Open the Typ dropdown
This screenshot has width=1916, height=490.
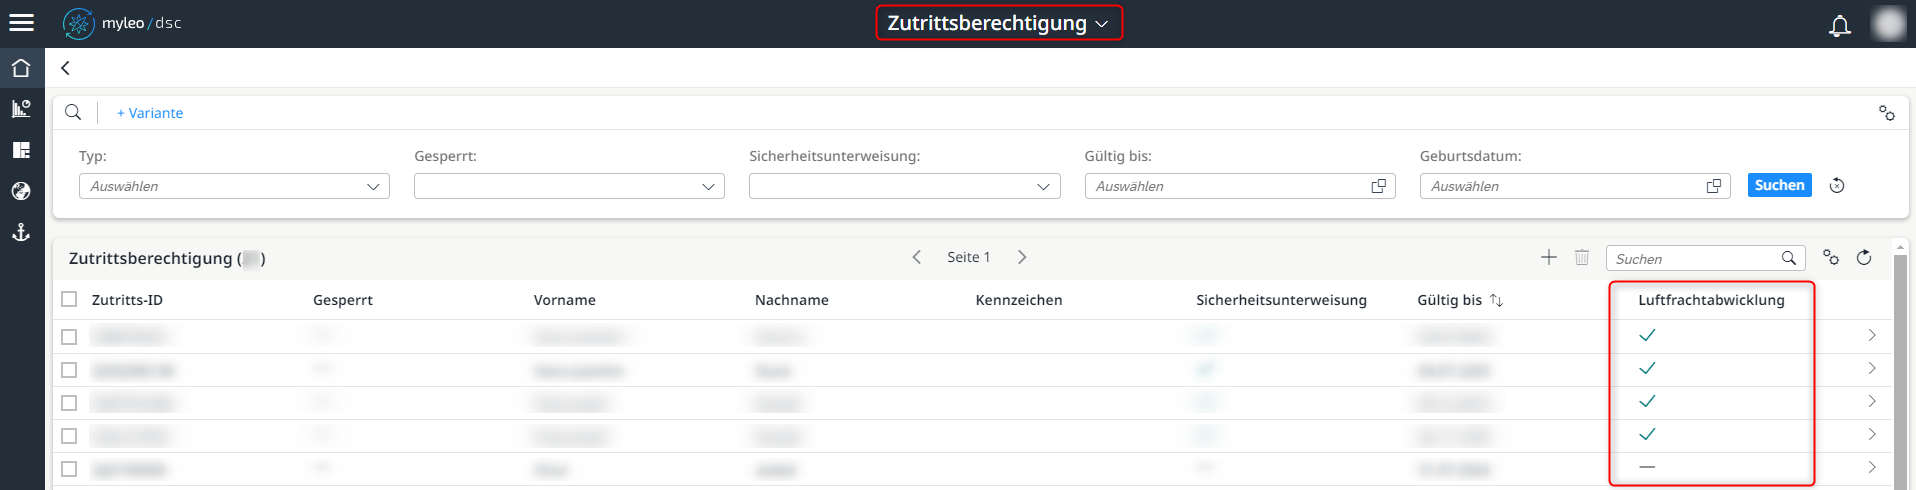[234, 186]
